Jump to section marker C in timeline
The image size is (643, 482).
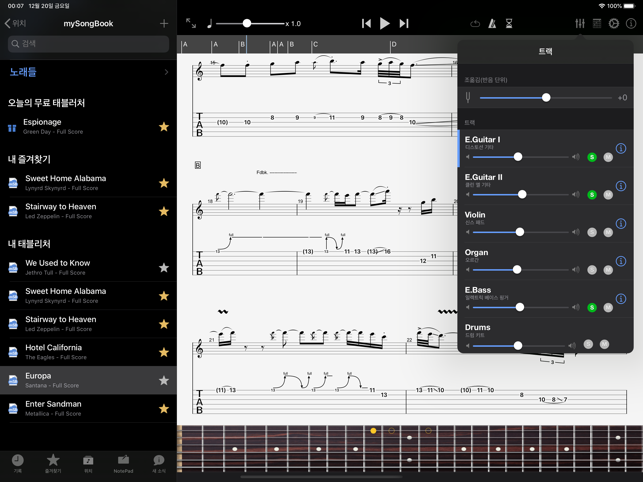(x=315, y=44)
